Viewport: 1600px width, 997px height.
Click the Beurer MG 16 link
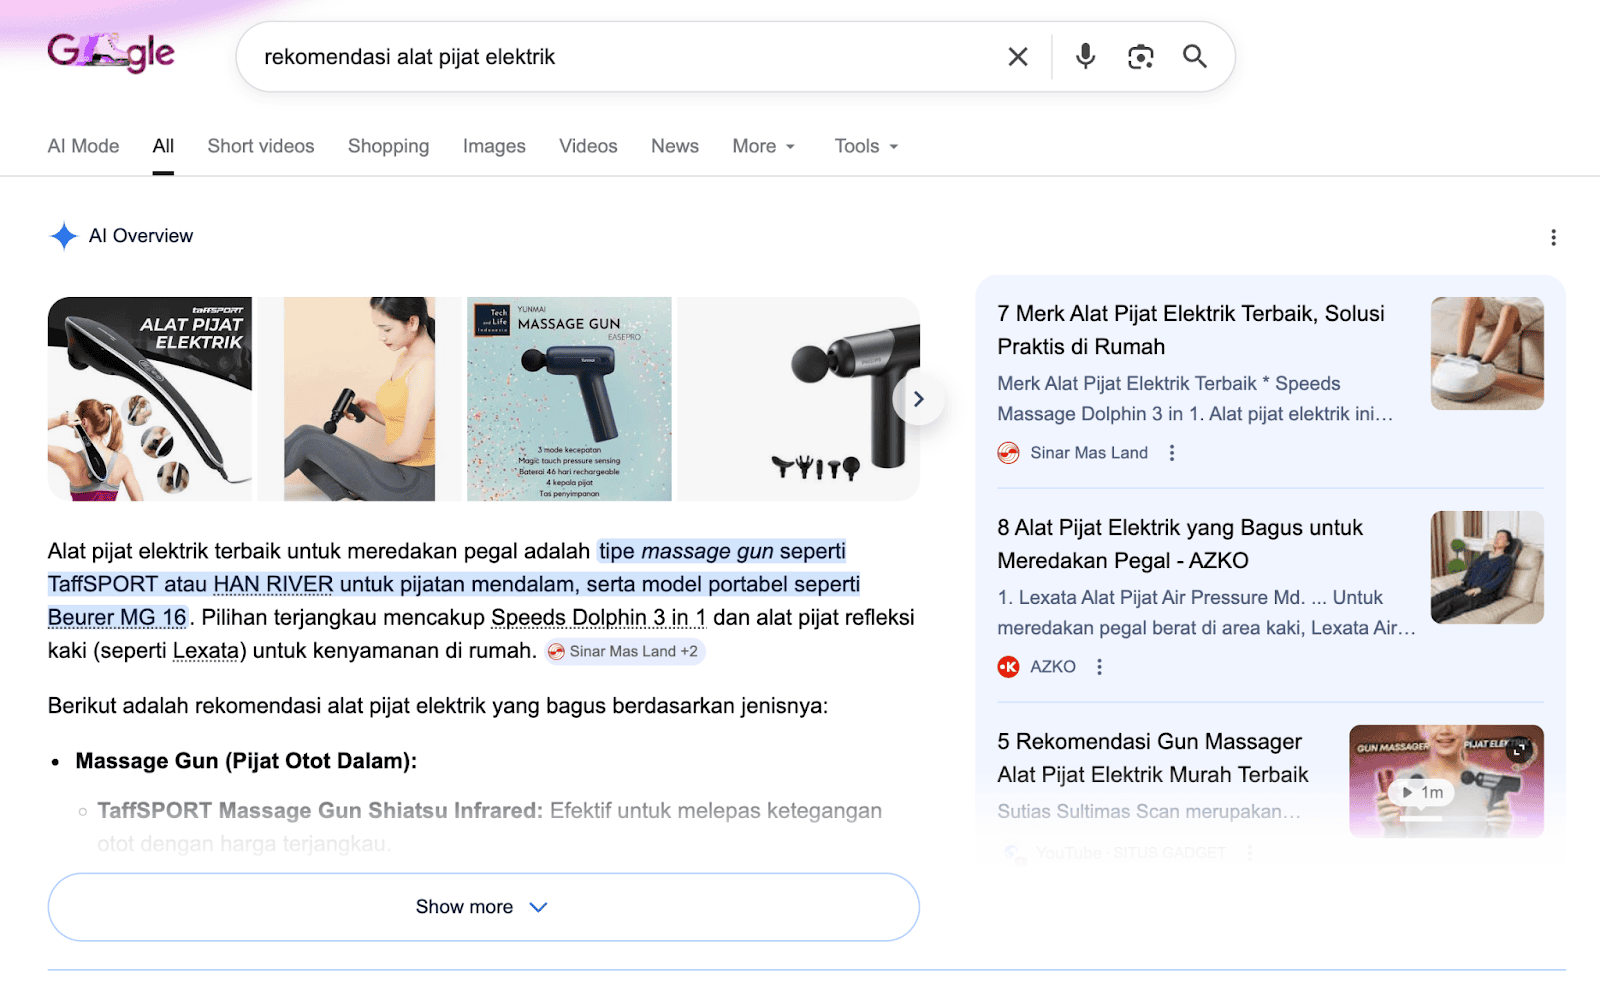(117, 617)
